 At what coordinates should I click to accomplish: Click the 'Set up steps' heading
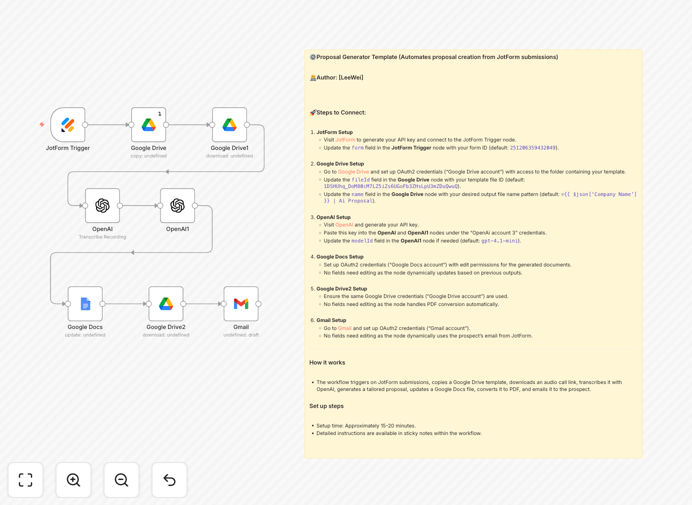(x=326, y=406)
